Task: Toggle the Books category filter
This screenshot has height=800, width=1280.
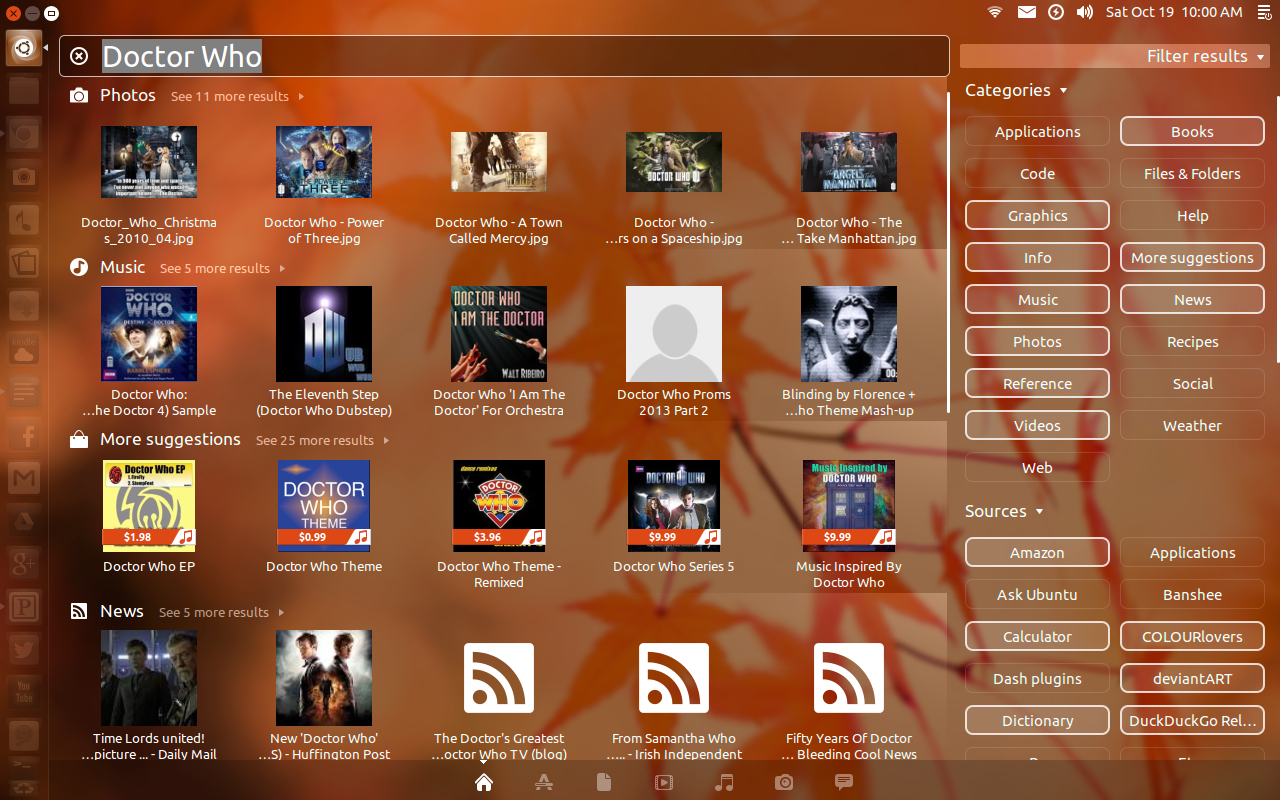Action: click(1192, 132)
